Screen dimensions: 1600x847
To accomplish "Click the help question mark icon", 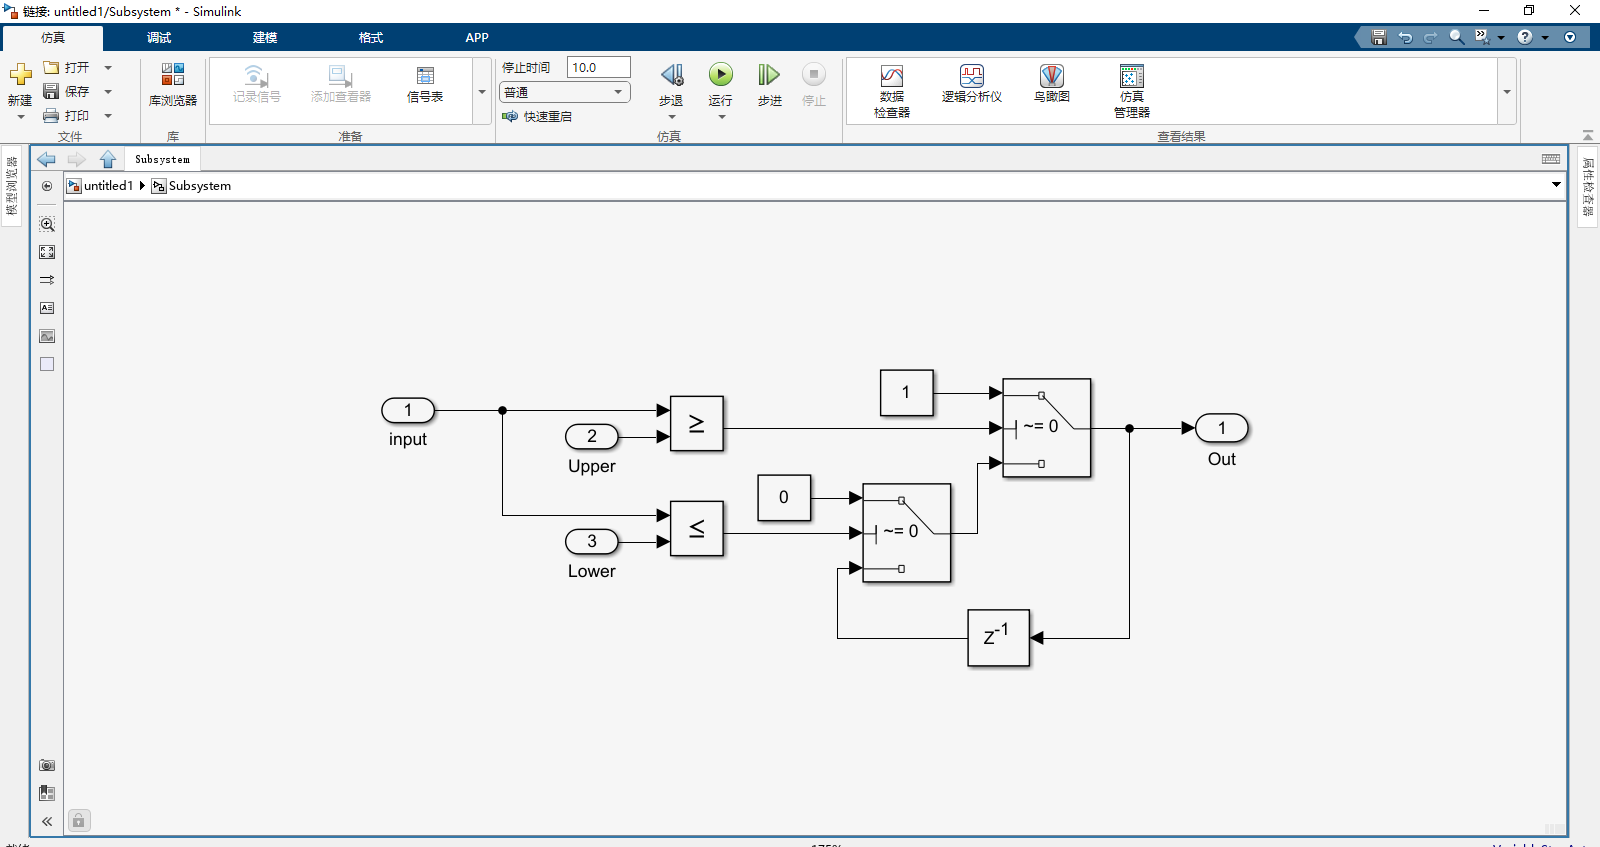I will pyautogui.click(x=1524, y=37).
